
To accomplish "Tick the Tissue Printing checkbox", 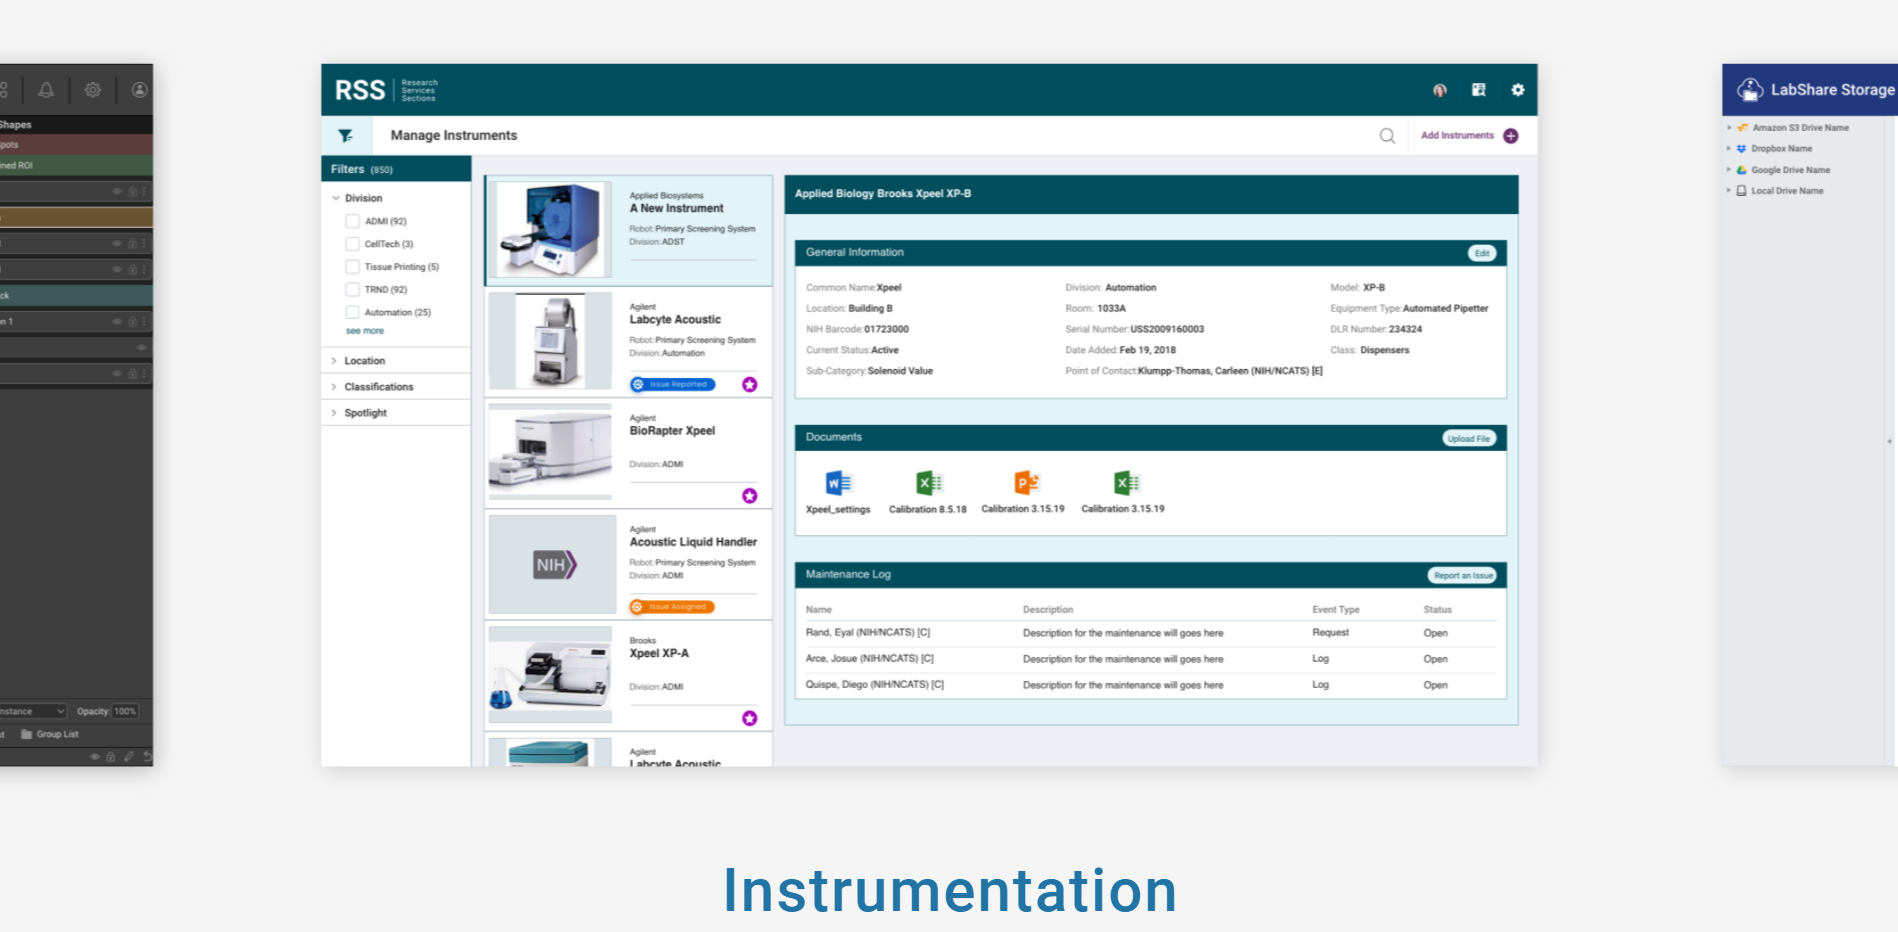I will point(352,267).
